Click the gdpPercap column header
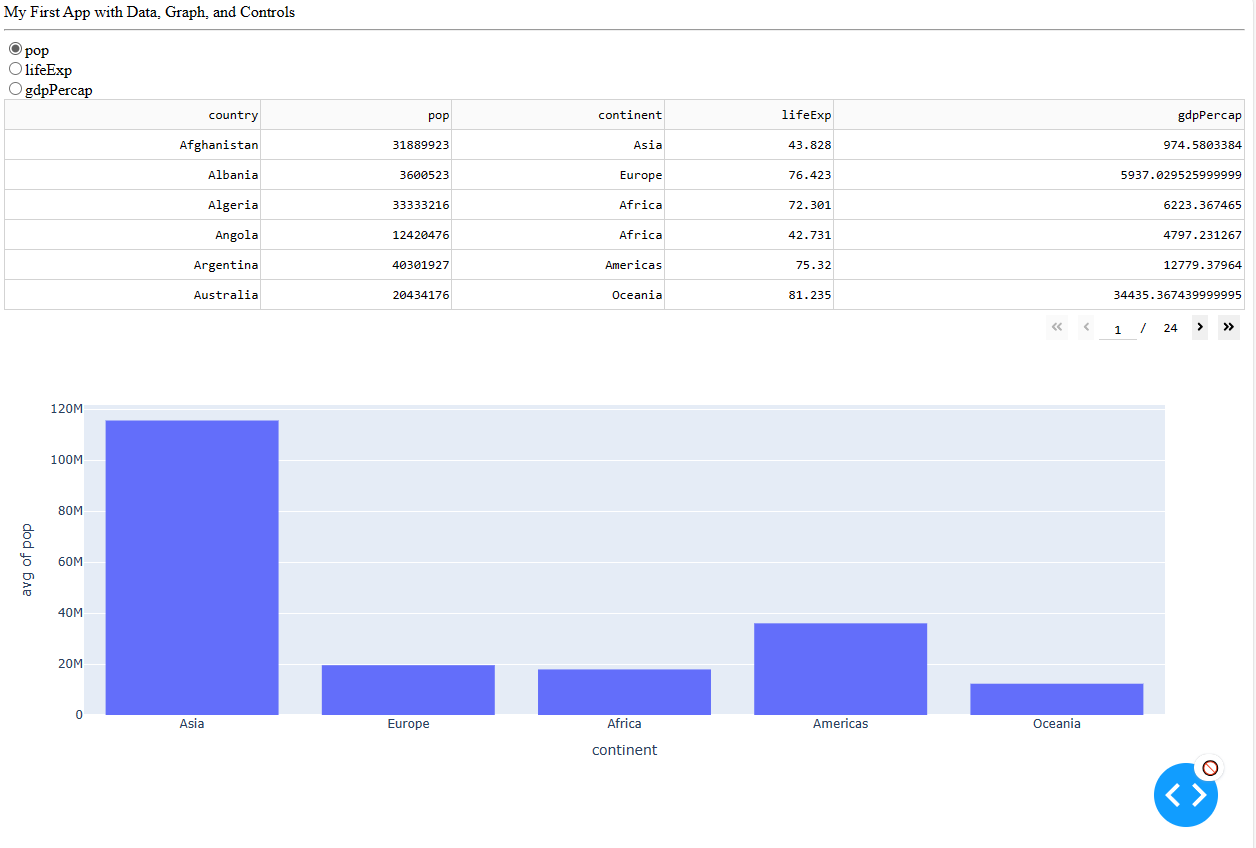 pyautogui.click(x=1209, y=115)
